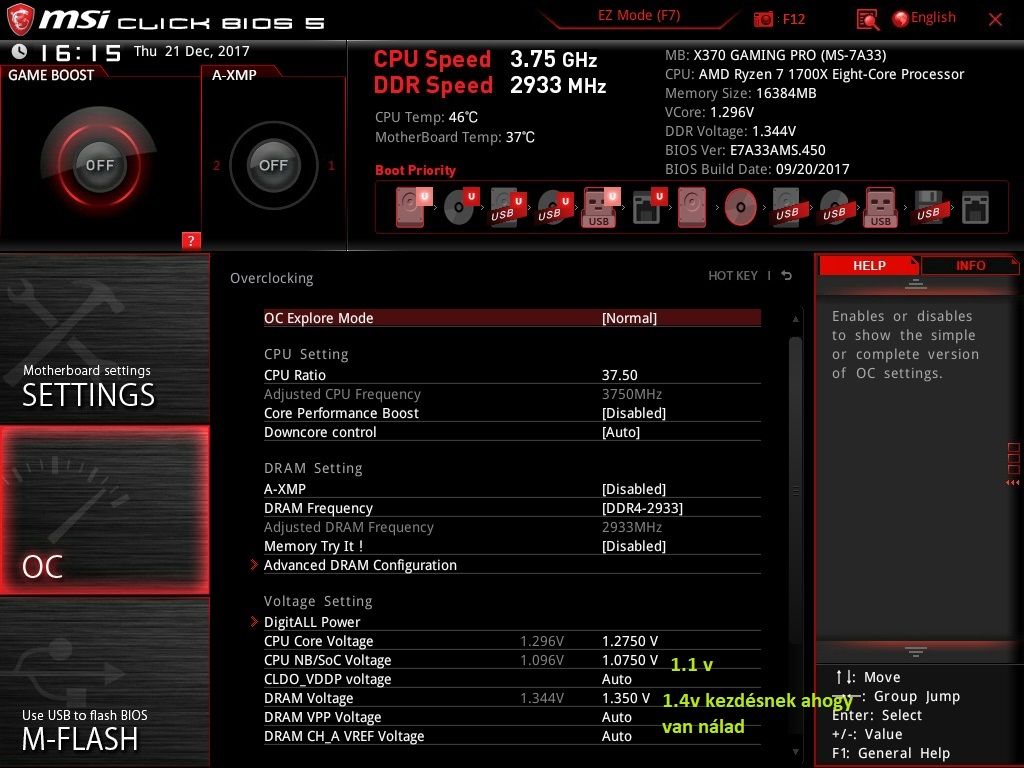This screenshot has height=768, width=1024.
Task: Edit CPU Core Voltage value 1.2750 V
Action: coord(630,641)
